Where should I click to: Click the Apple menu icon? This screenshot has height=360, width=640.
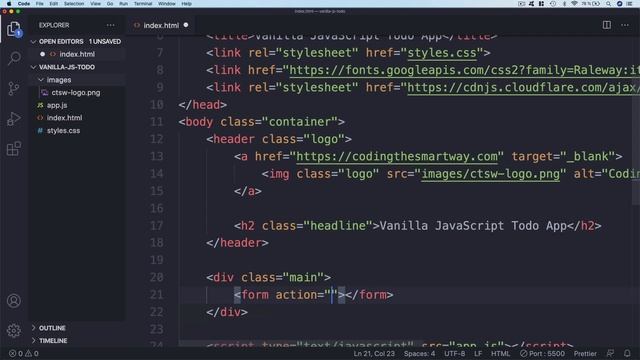tap(8, 4)
